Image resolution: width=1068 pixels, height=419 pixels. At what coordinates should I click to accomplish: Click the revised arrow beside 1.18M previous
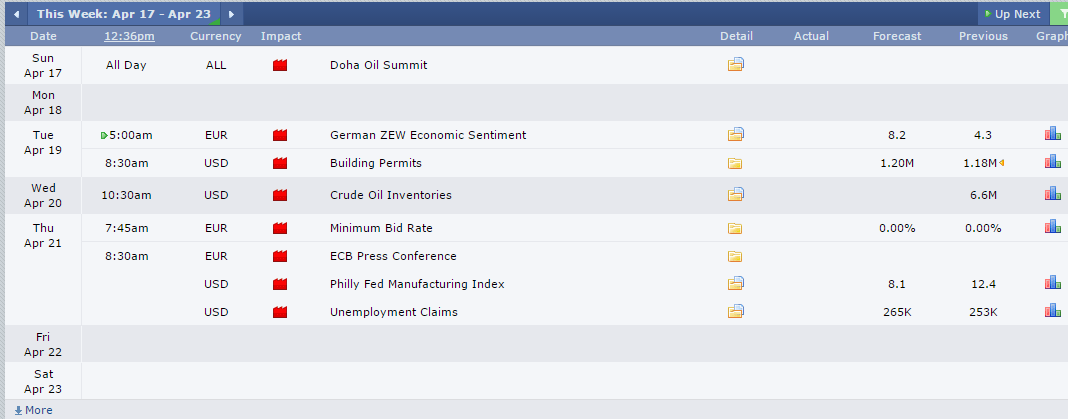(x=1002, y=163)
